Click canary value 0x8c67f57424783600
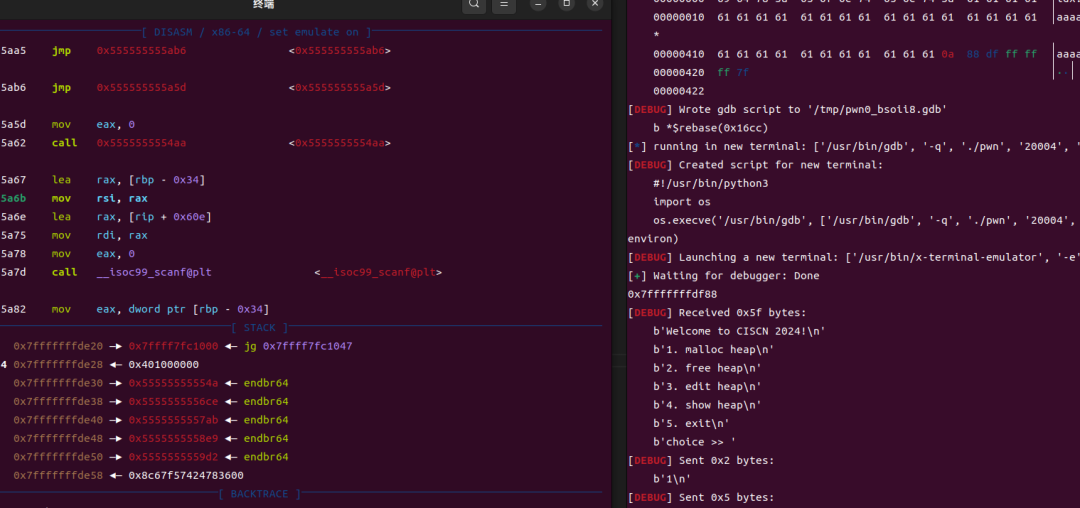1080x508 pixels. coord(186,476)
